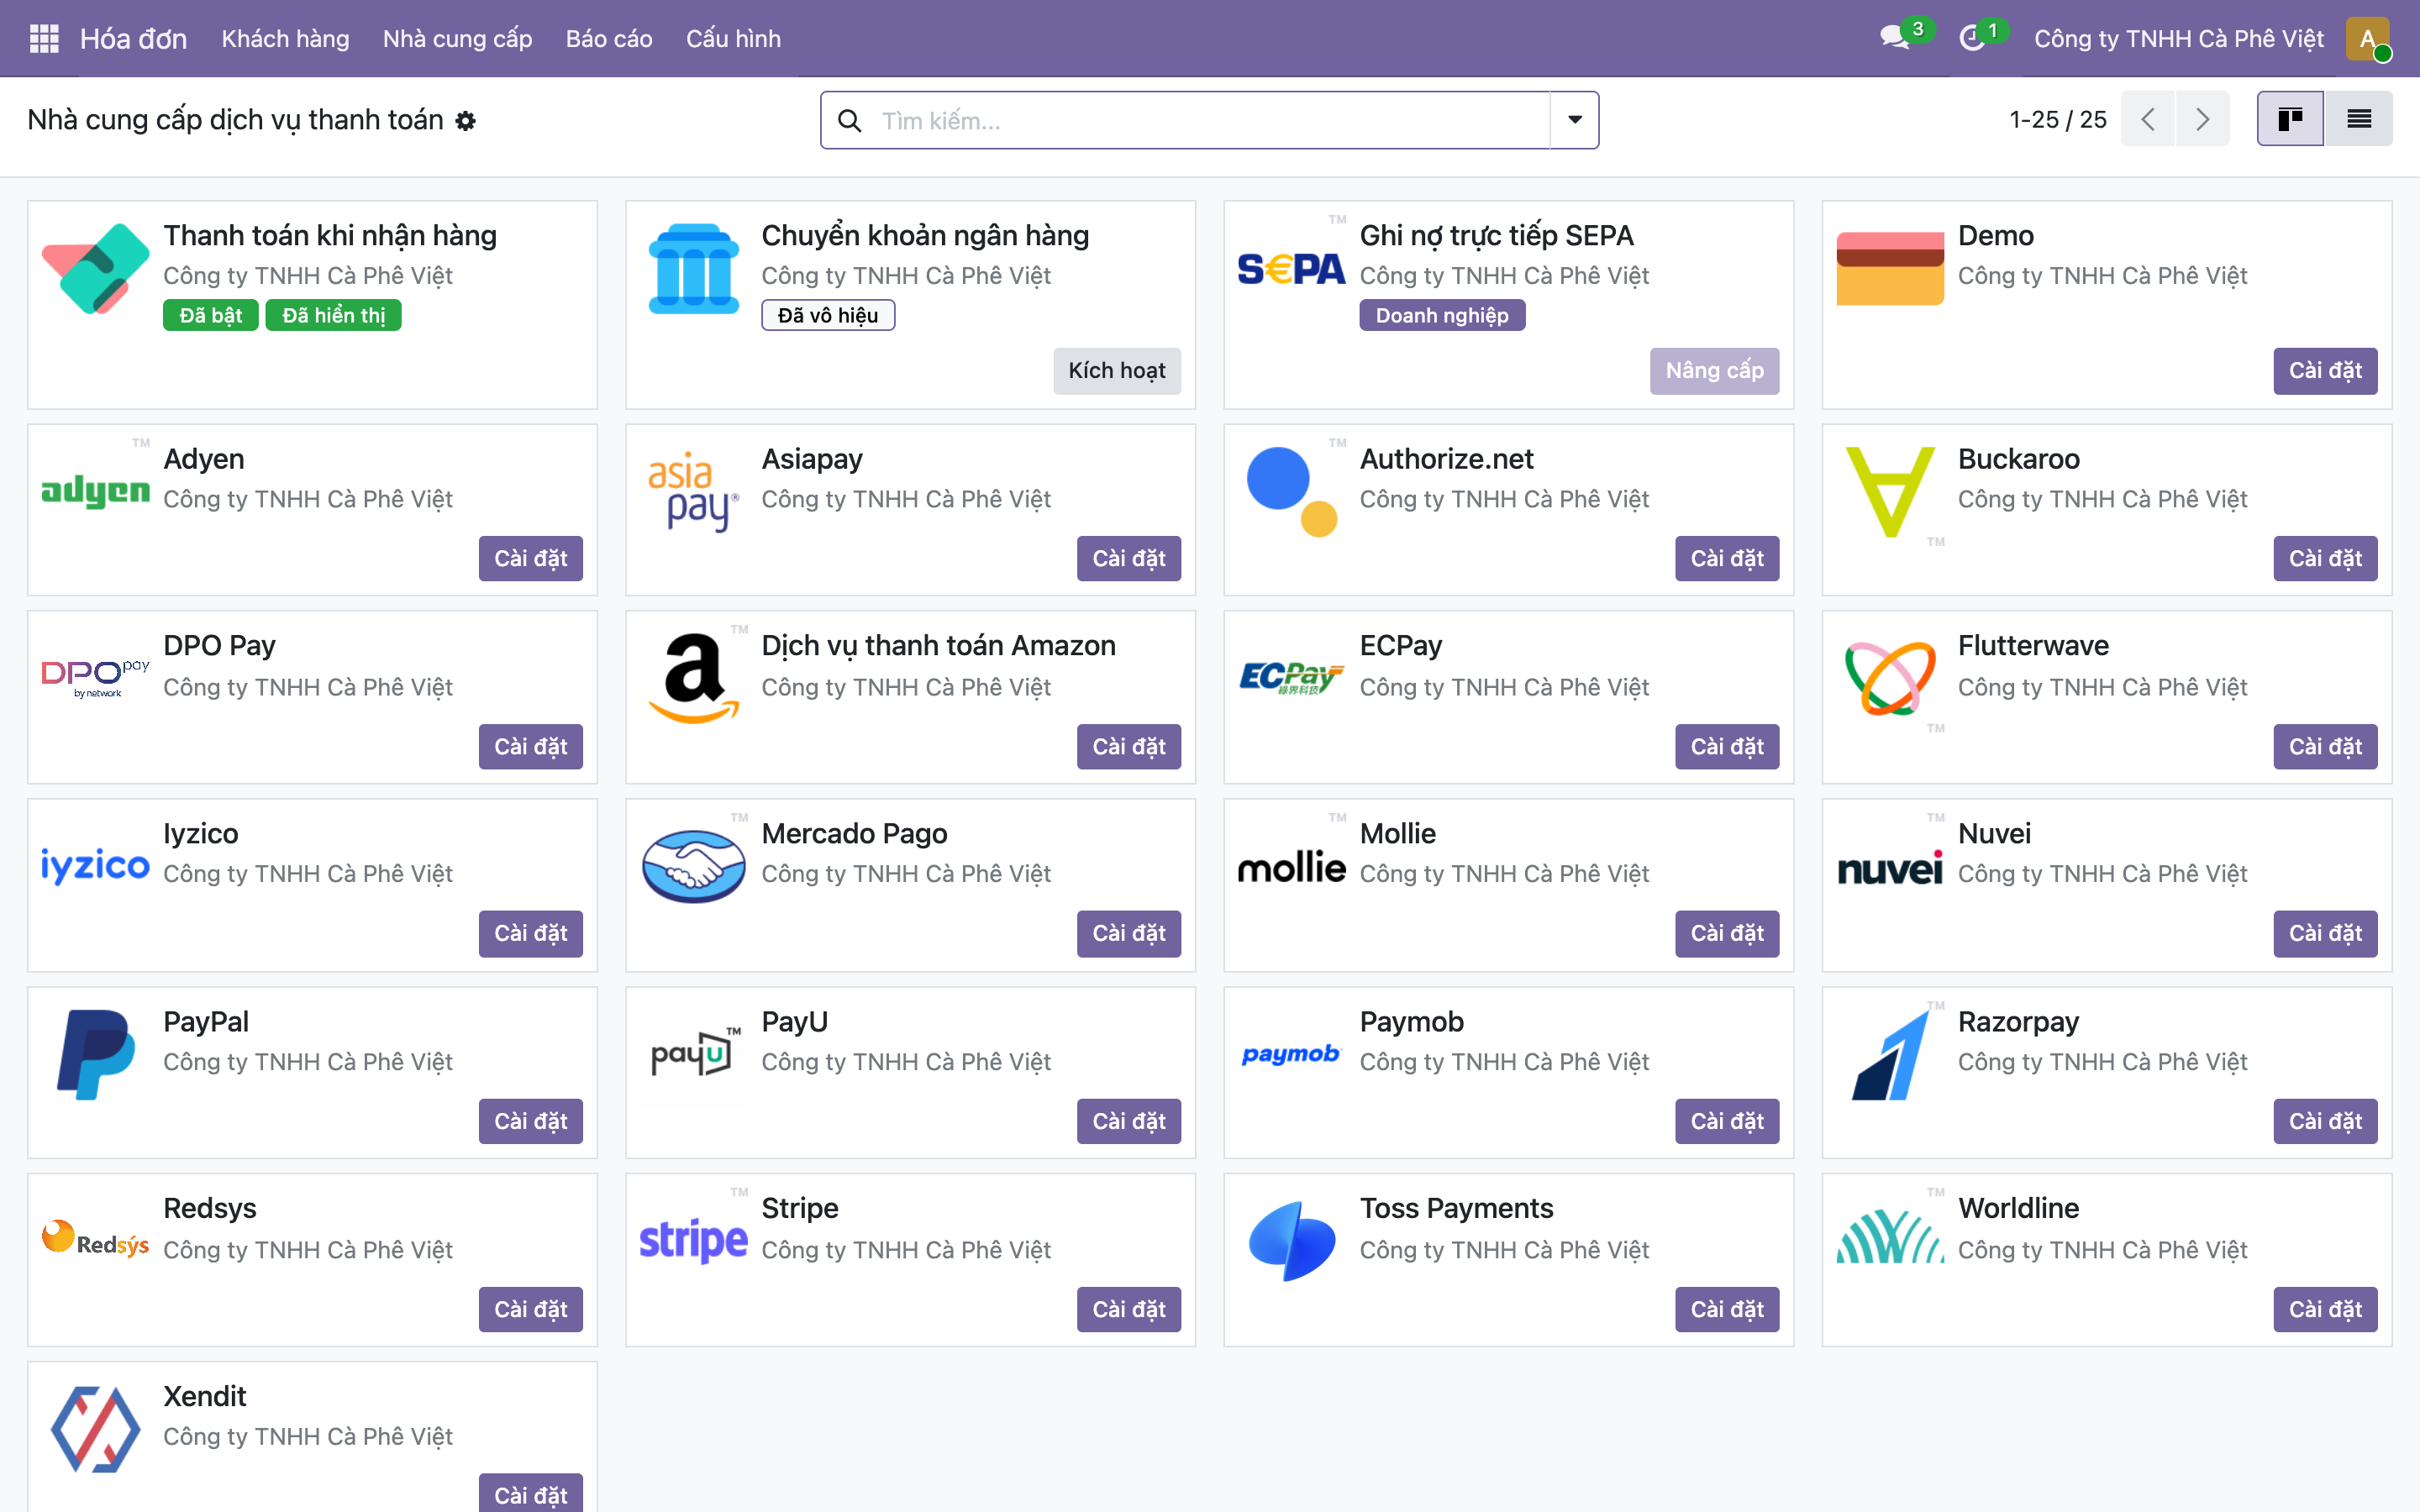
Task: Click the Buckaroo logo
Action: coord(1890,491)
